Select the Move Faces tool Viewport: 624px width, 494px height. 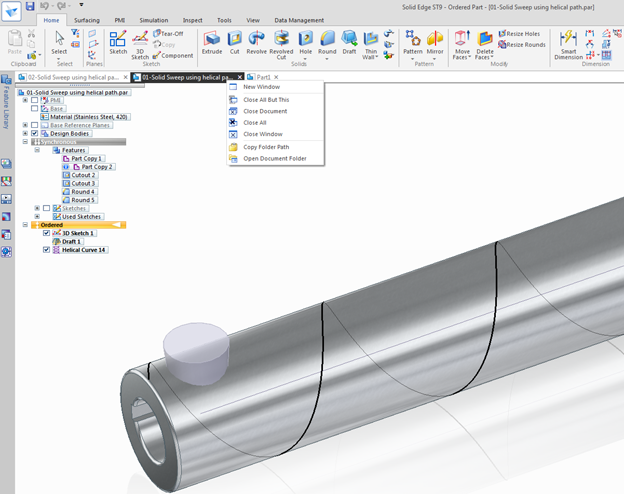click(x=462, y=45)
